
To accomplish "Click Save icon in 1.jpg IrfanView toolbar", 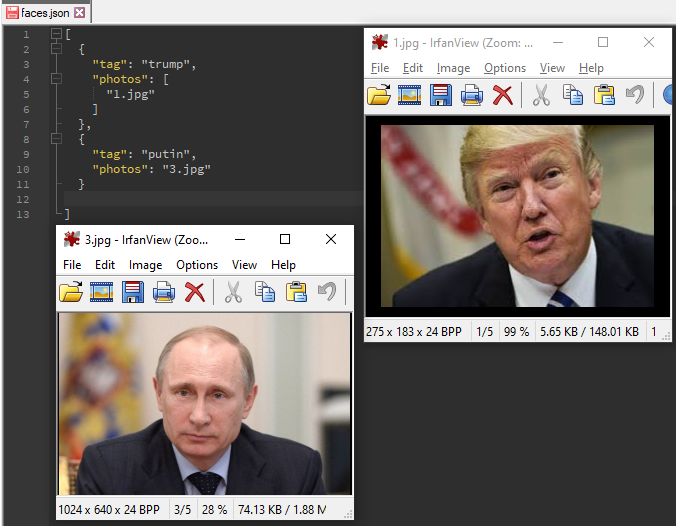I will click(x=441, y=95).
